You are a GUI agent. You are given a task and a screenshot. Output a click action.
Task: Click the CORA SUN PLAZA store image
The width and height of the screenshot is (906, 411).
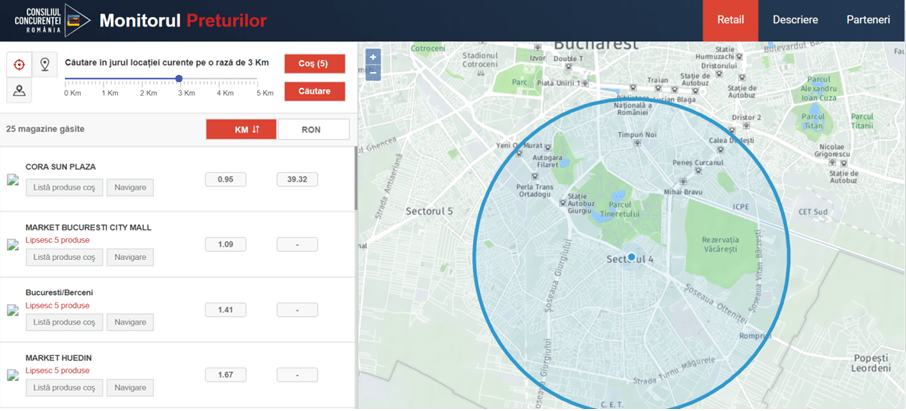tap(13, 180)
